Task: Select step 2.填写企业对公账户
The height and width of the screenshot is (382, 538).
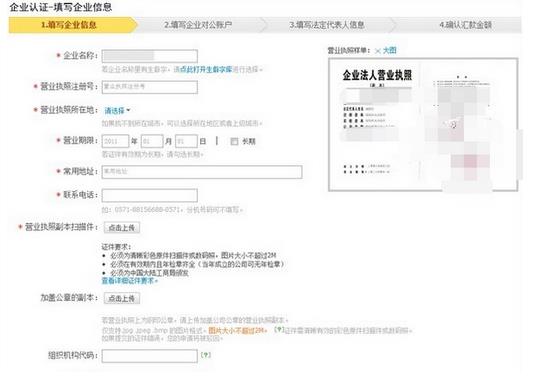Action: [x=198, y=25]
